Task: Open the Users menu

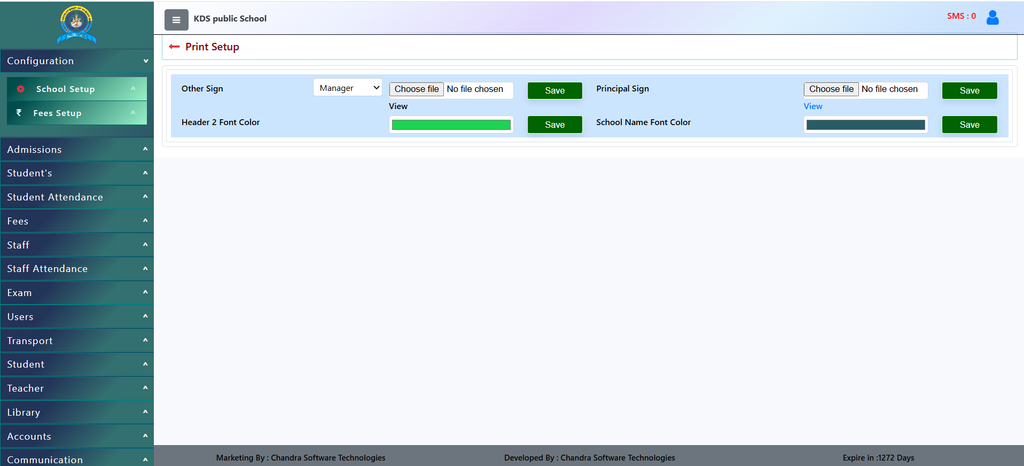Action: click(x=76, y=317)
